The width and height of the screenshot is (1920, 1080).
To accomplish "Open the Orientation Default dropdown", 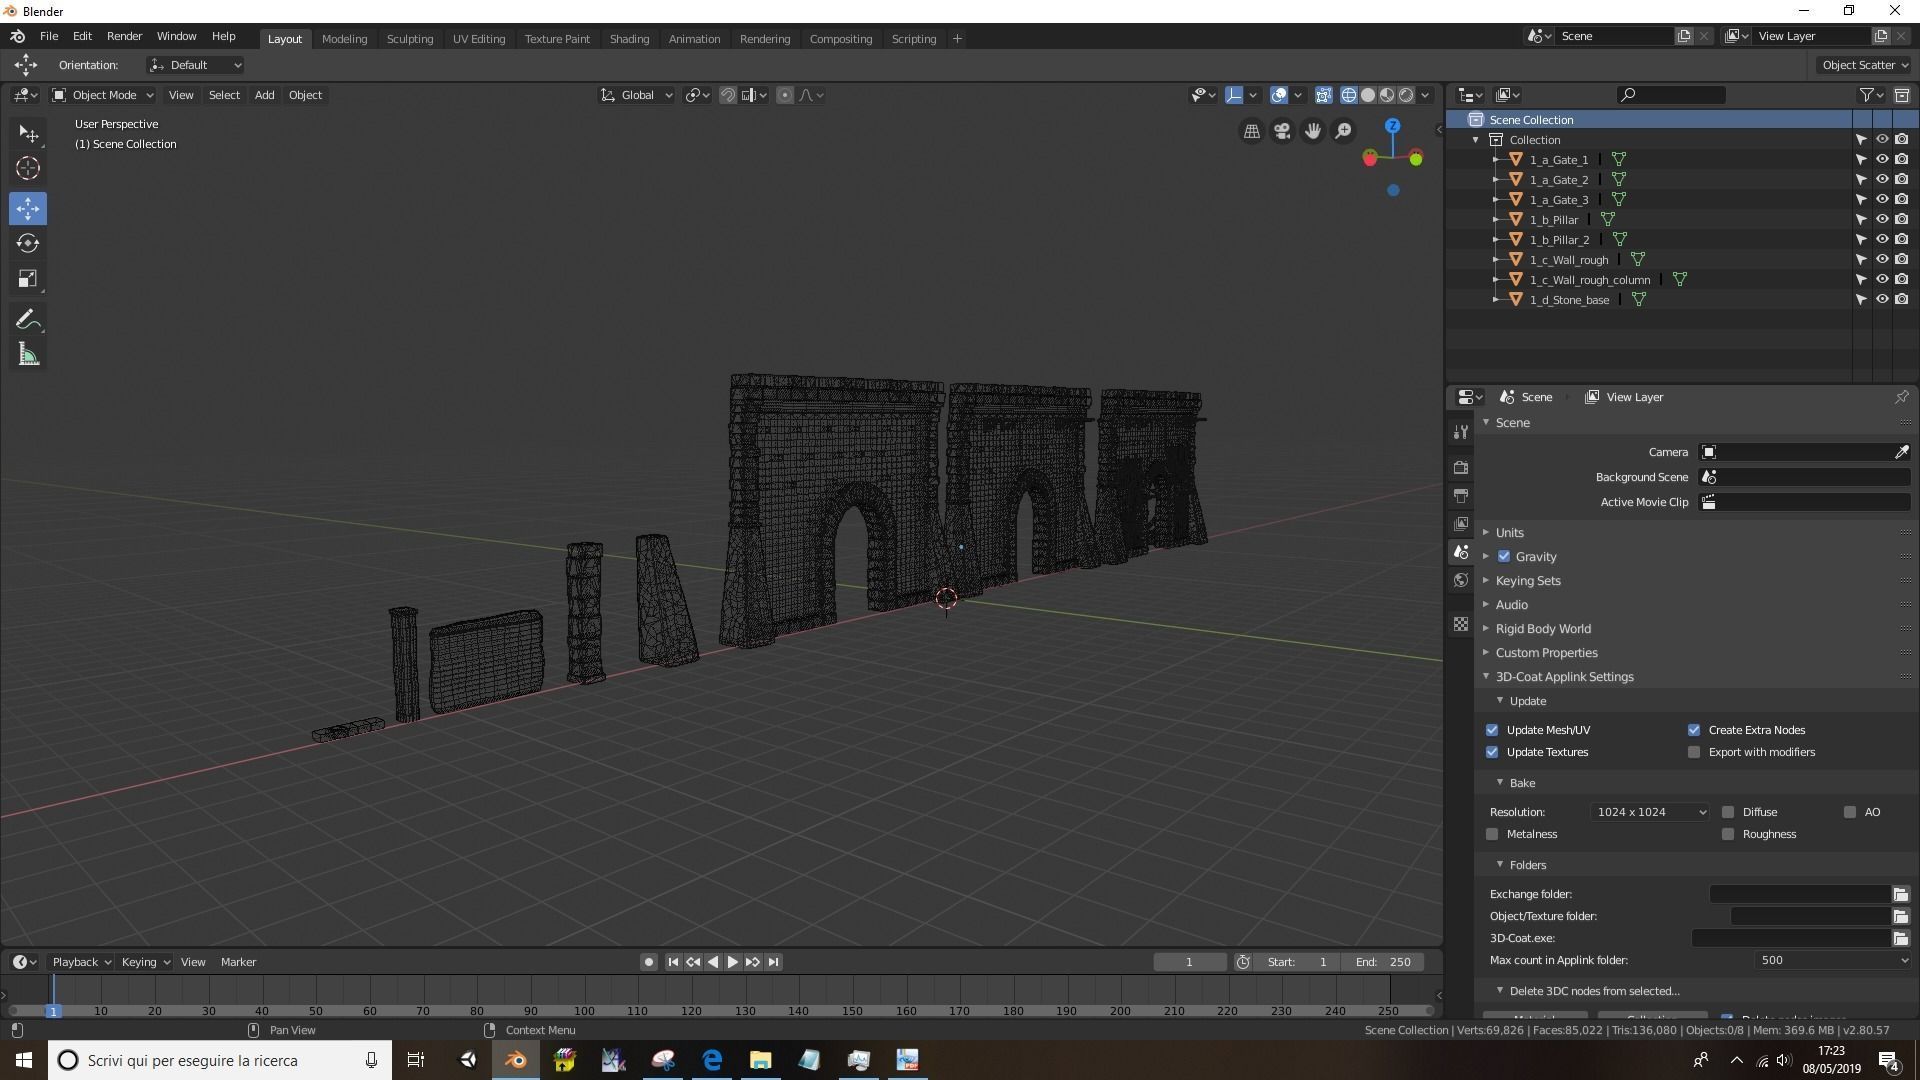I will [x=195, y=65].
